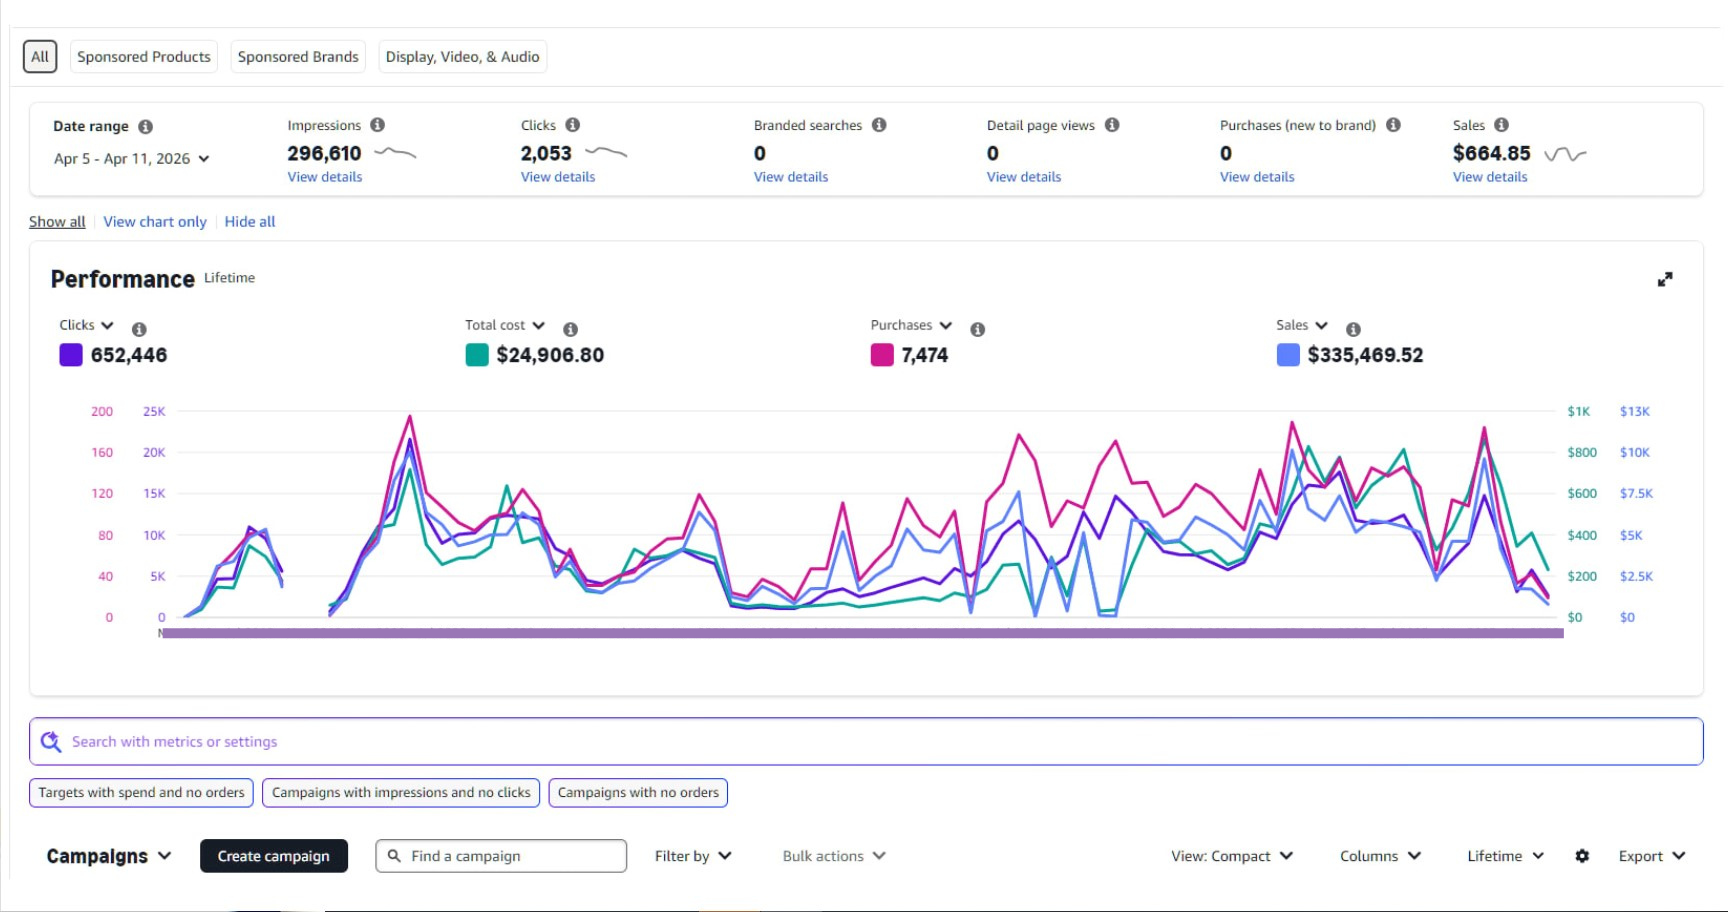Click info icon beside chart Clicks selector
This screenshot has width=1728, height=912.
139,329
